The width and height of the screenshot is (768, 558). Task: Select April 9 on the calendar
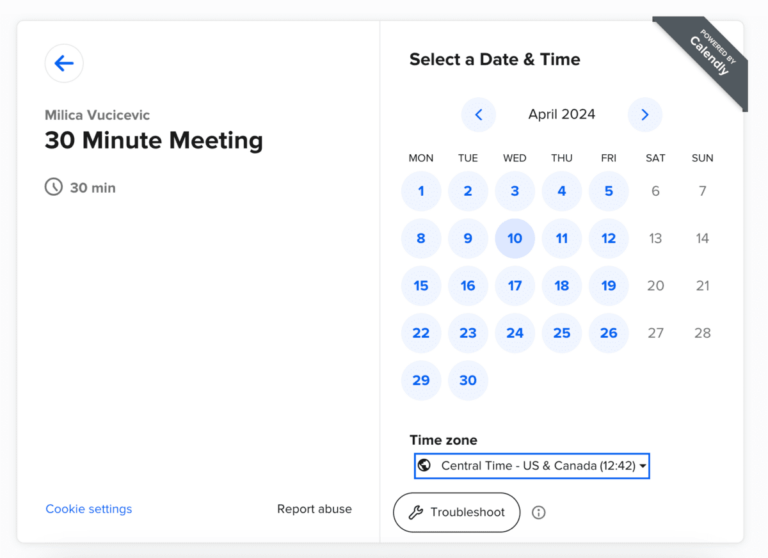(x=468, y=239)
